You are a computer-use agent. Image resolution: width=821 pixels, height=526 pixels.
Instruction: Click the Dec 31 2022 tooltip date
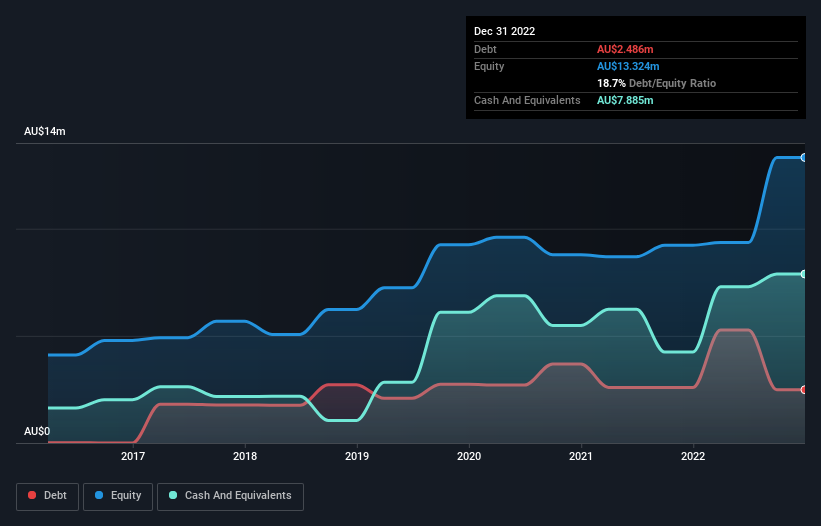[504, 31]
